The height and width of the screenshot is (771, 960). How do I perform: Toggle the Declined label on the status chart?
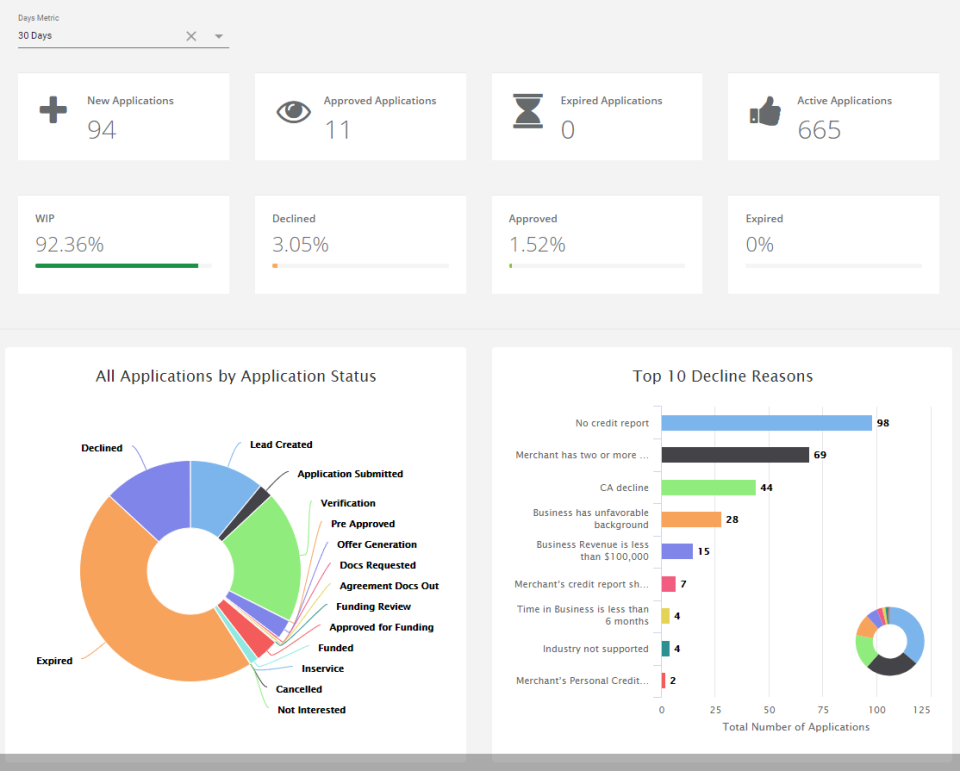101,448
